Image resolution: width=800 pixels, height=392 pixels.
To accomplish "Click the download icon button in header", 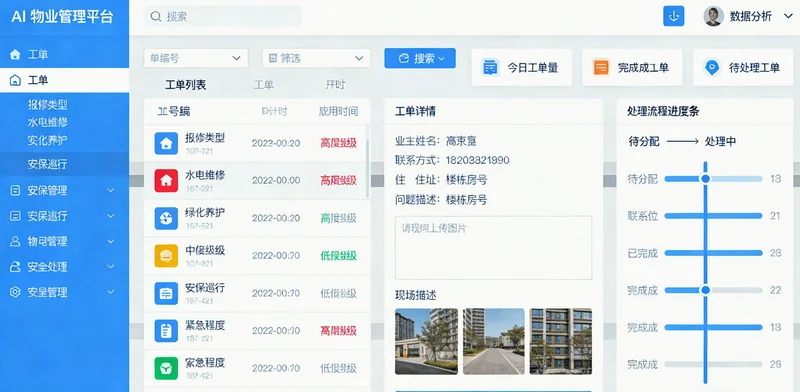I will 673,16.
